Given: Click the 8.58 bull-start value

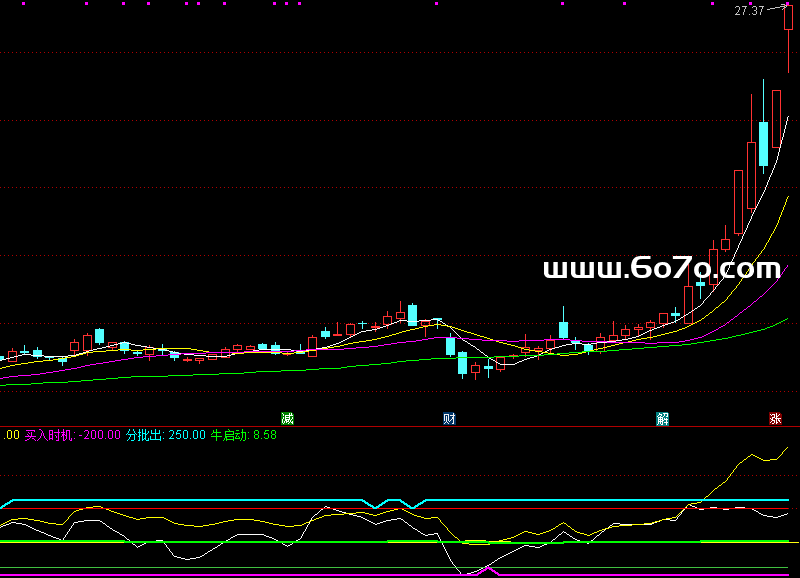Looking at the screenshot, I should pos(265,435).
